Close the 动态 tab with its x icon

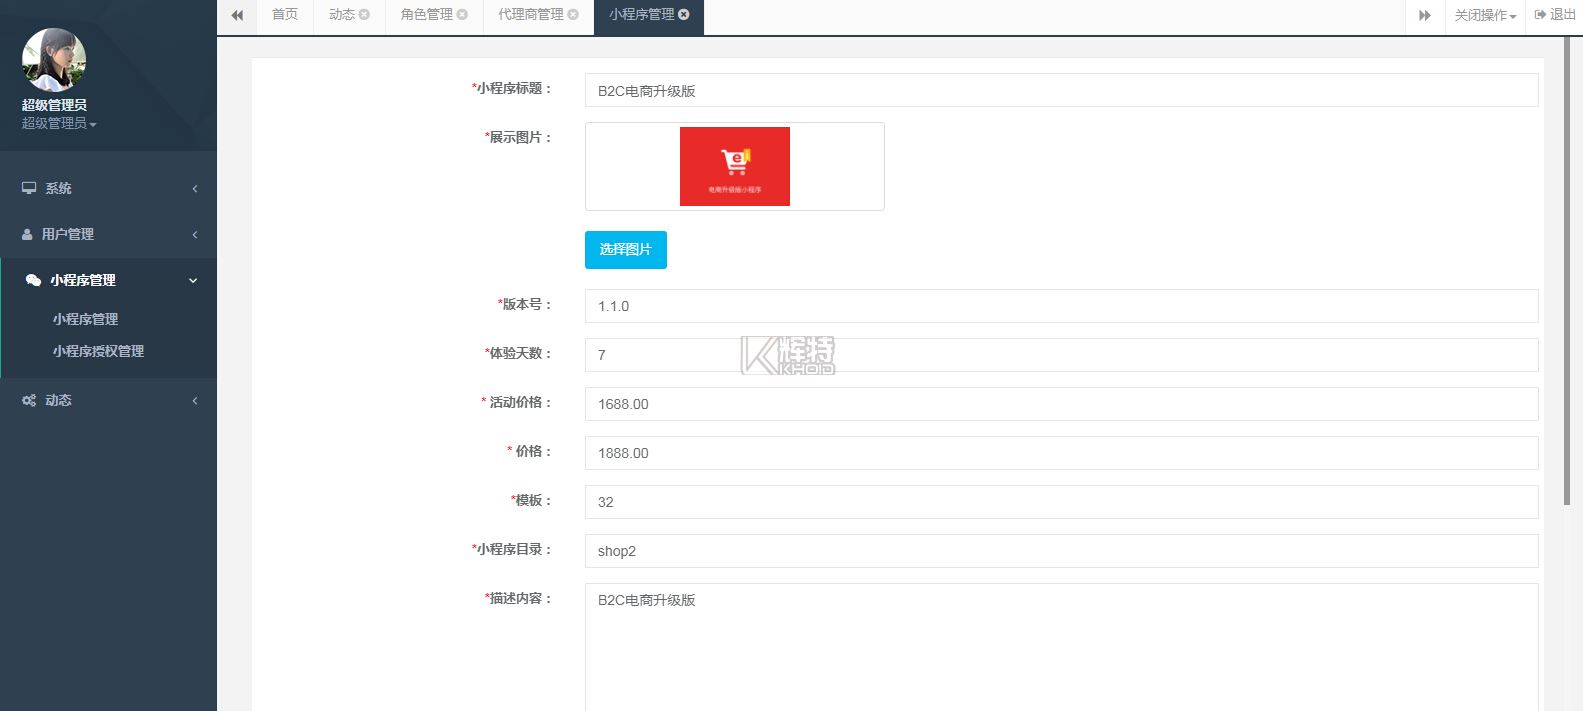(x=365, y=15)
